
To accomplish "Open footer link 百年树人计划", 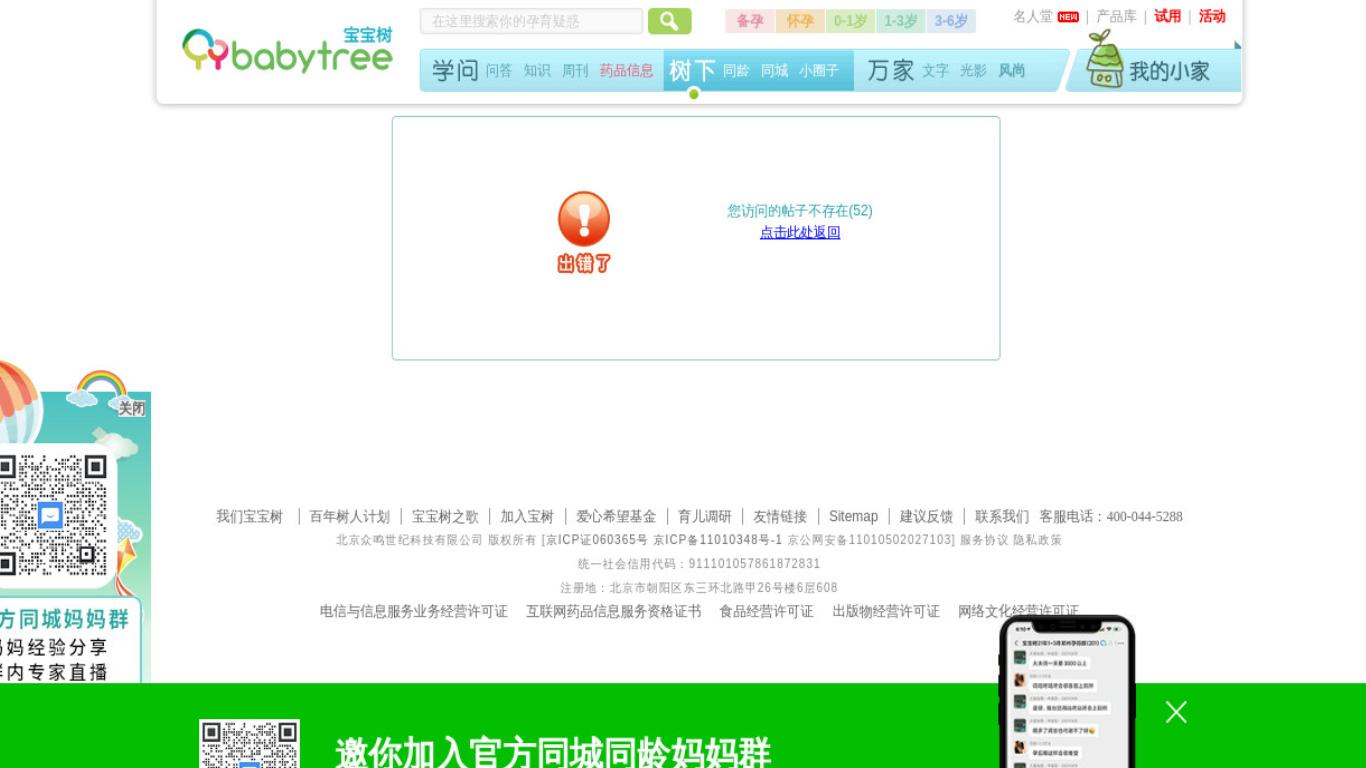I will click(349, 517).
